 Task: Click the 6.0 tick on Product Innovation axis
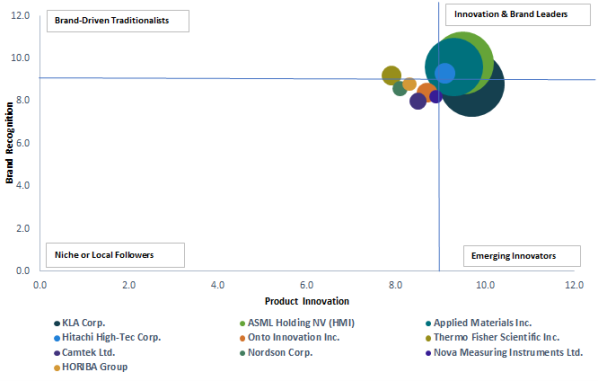307,285
